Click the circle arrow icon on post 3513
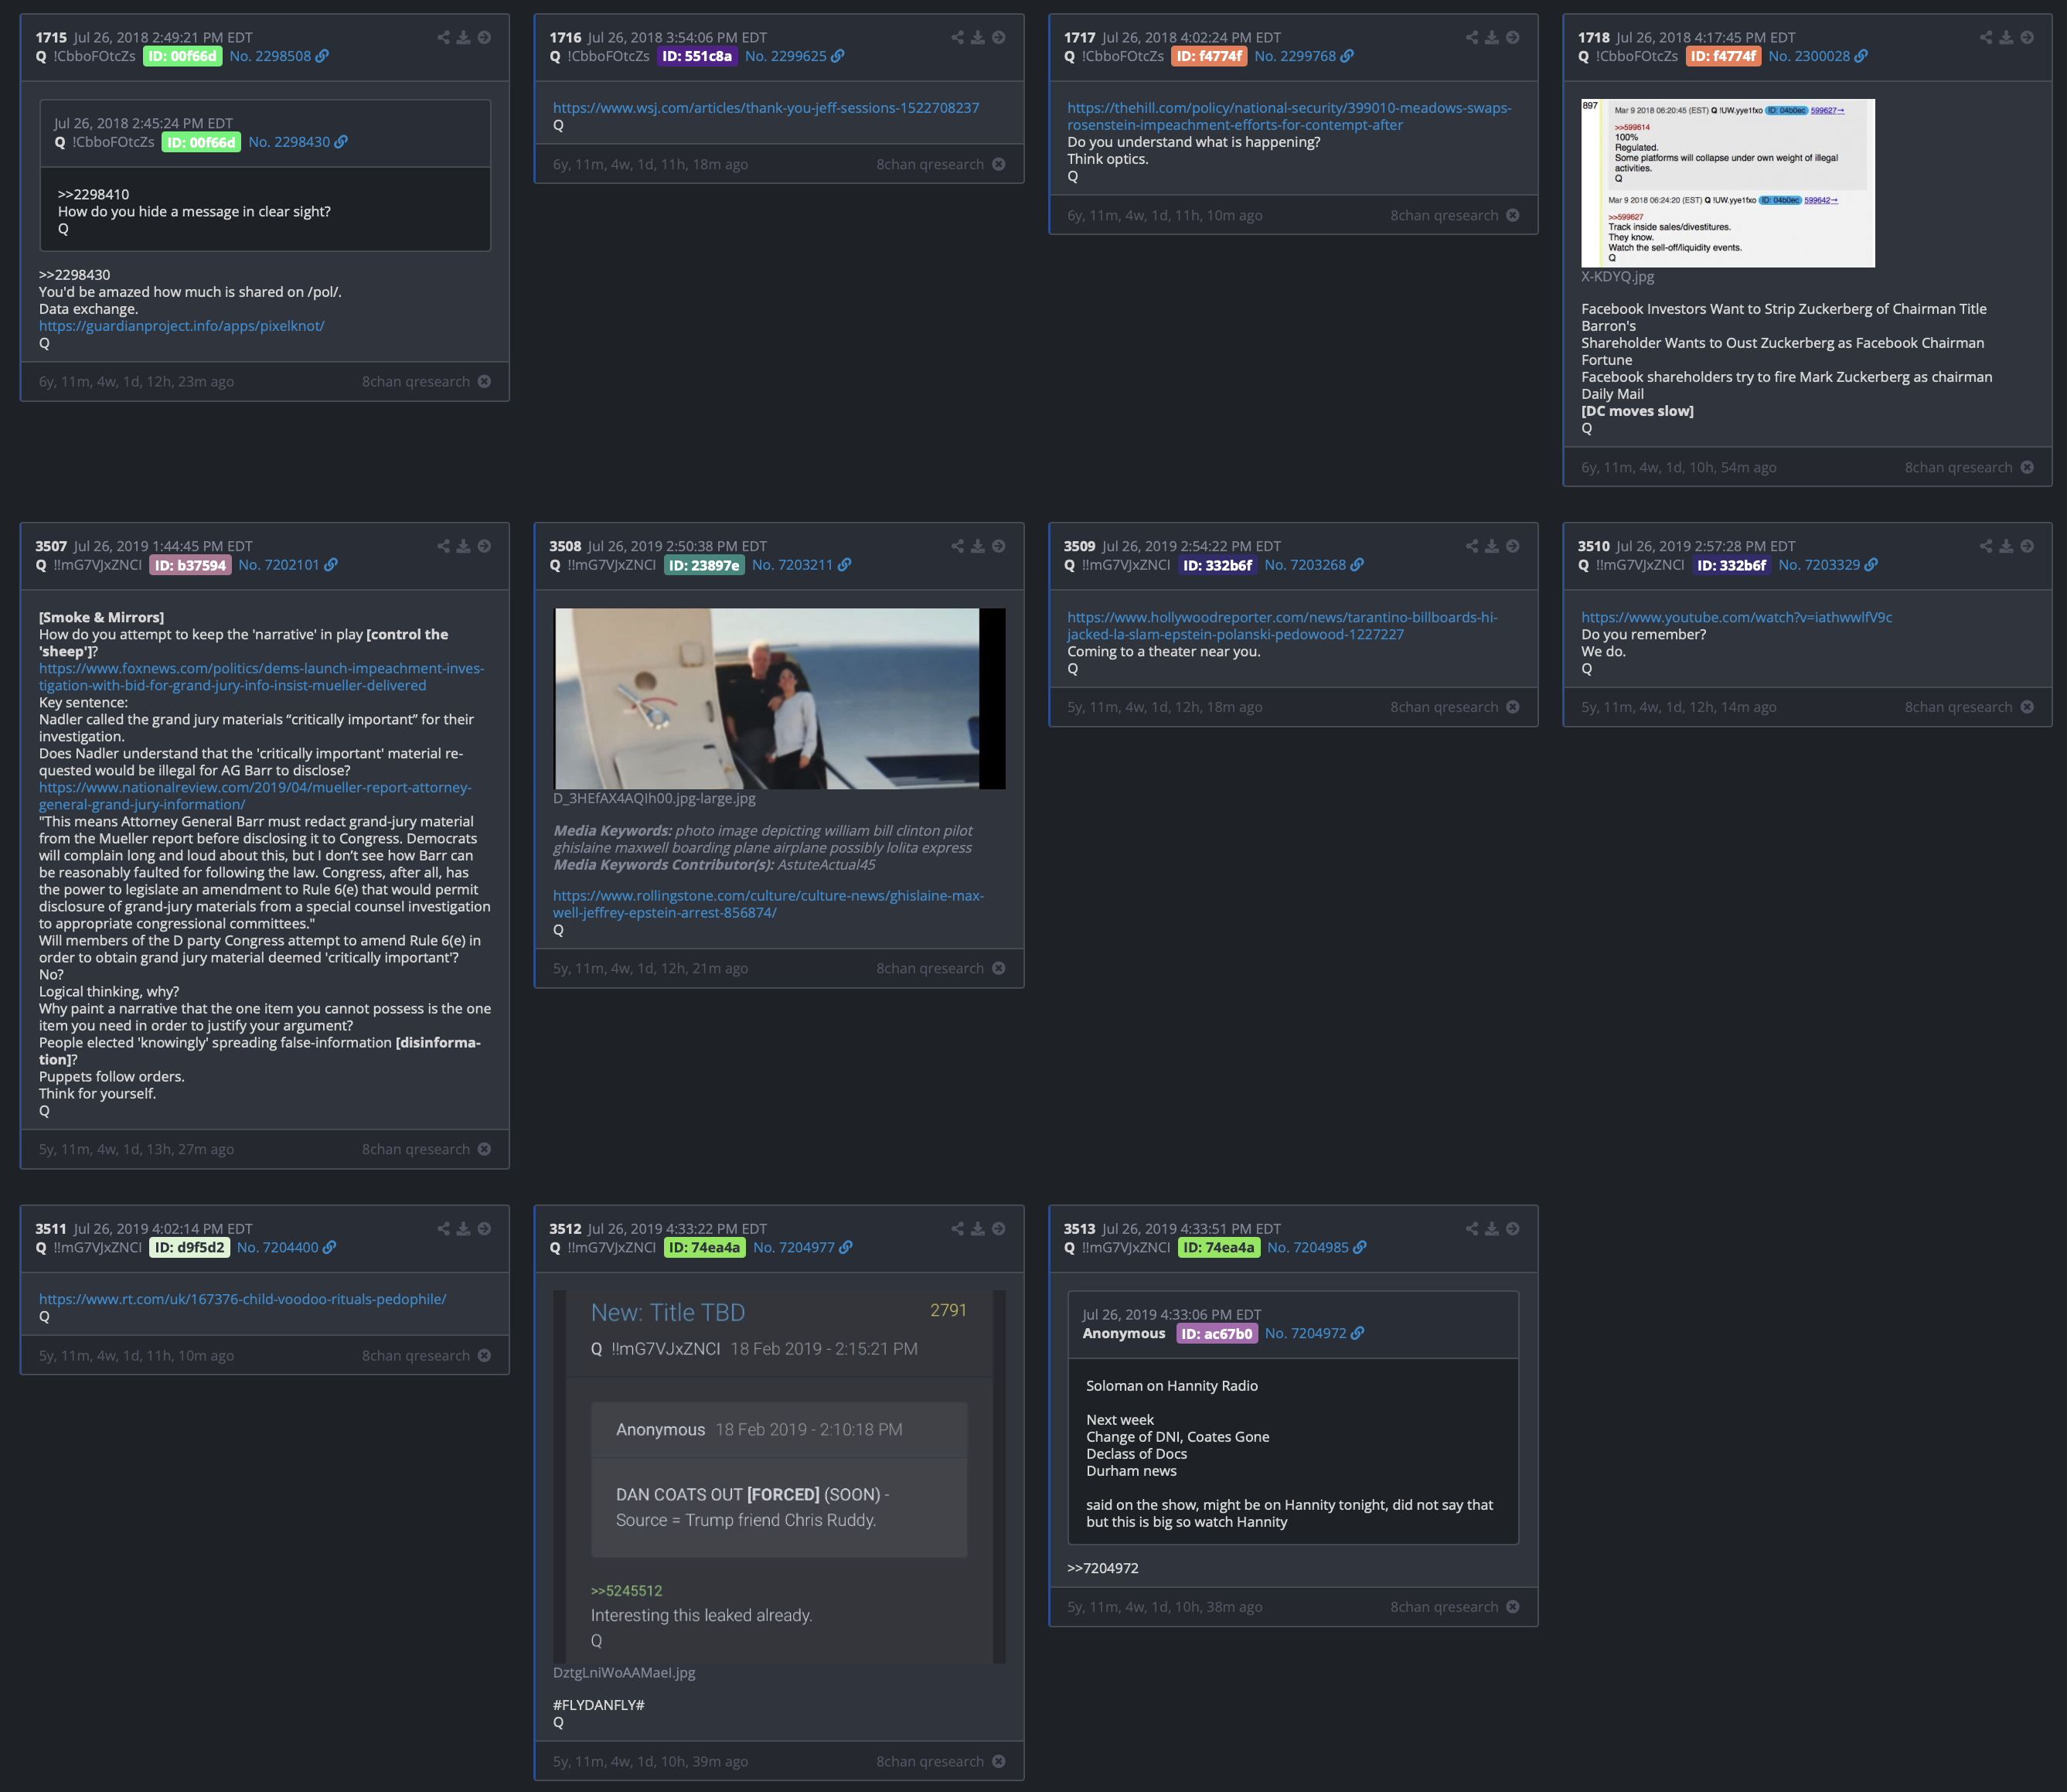The image size is (2067, 1792). pos(1512,1229)
